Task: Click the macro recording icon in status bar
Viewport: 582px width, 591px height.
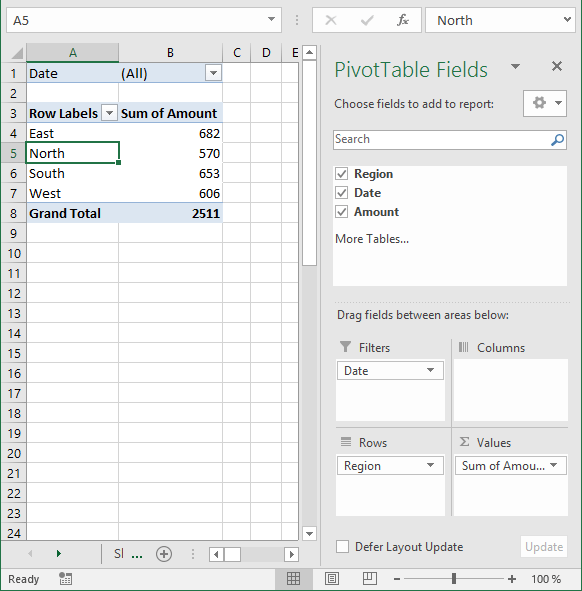Action: pos(65,579)
